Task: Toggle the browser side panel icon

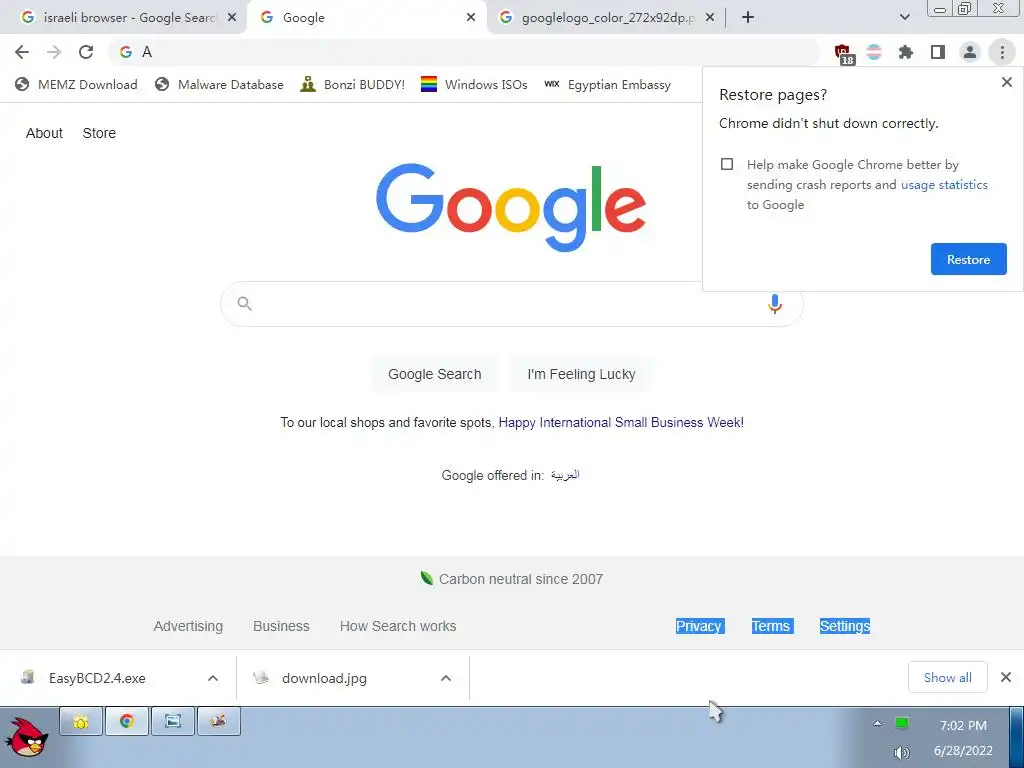Action: 938,52
